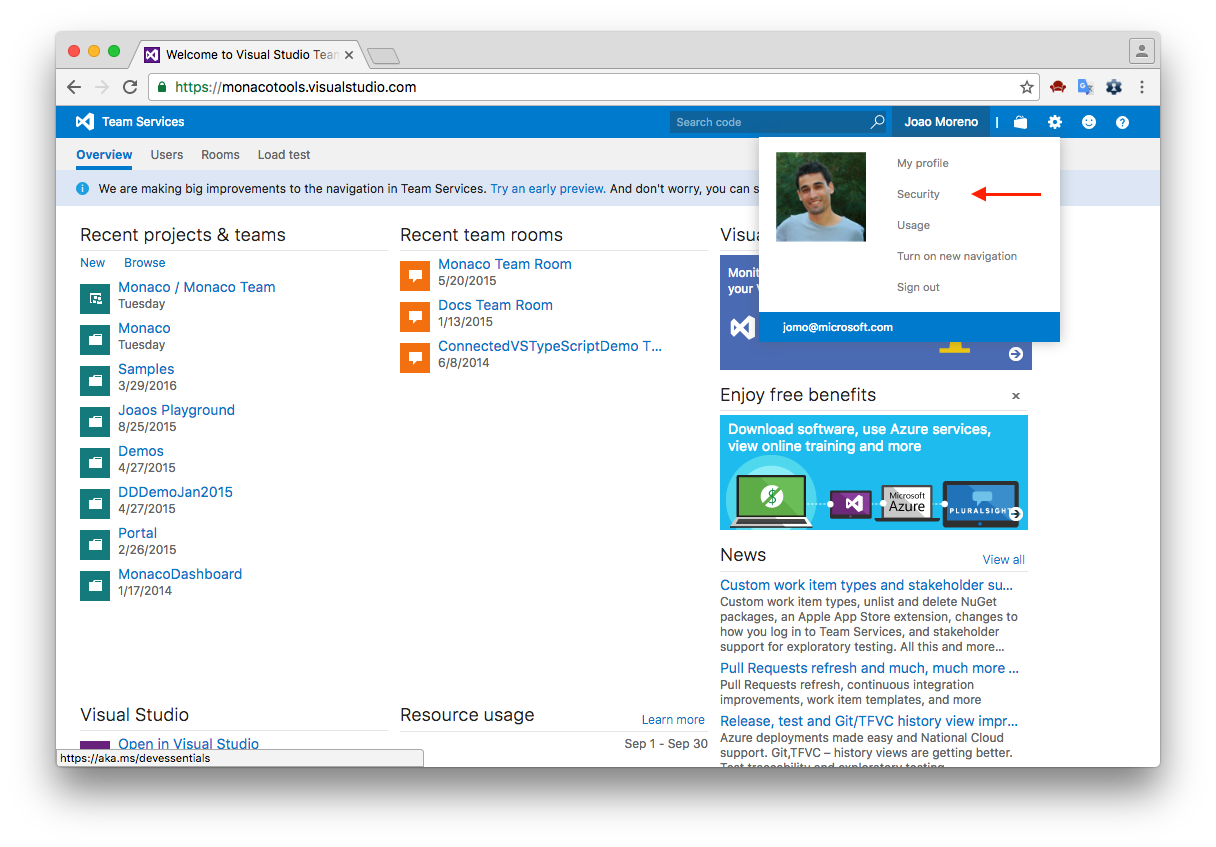Image resolution: width=1216 pixels, height=847 pixels.
Task: Click the Monaco Team Room chat icon
Action: [415, 275]
